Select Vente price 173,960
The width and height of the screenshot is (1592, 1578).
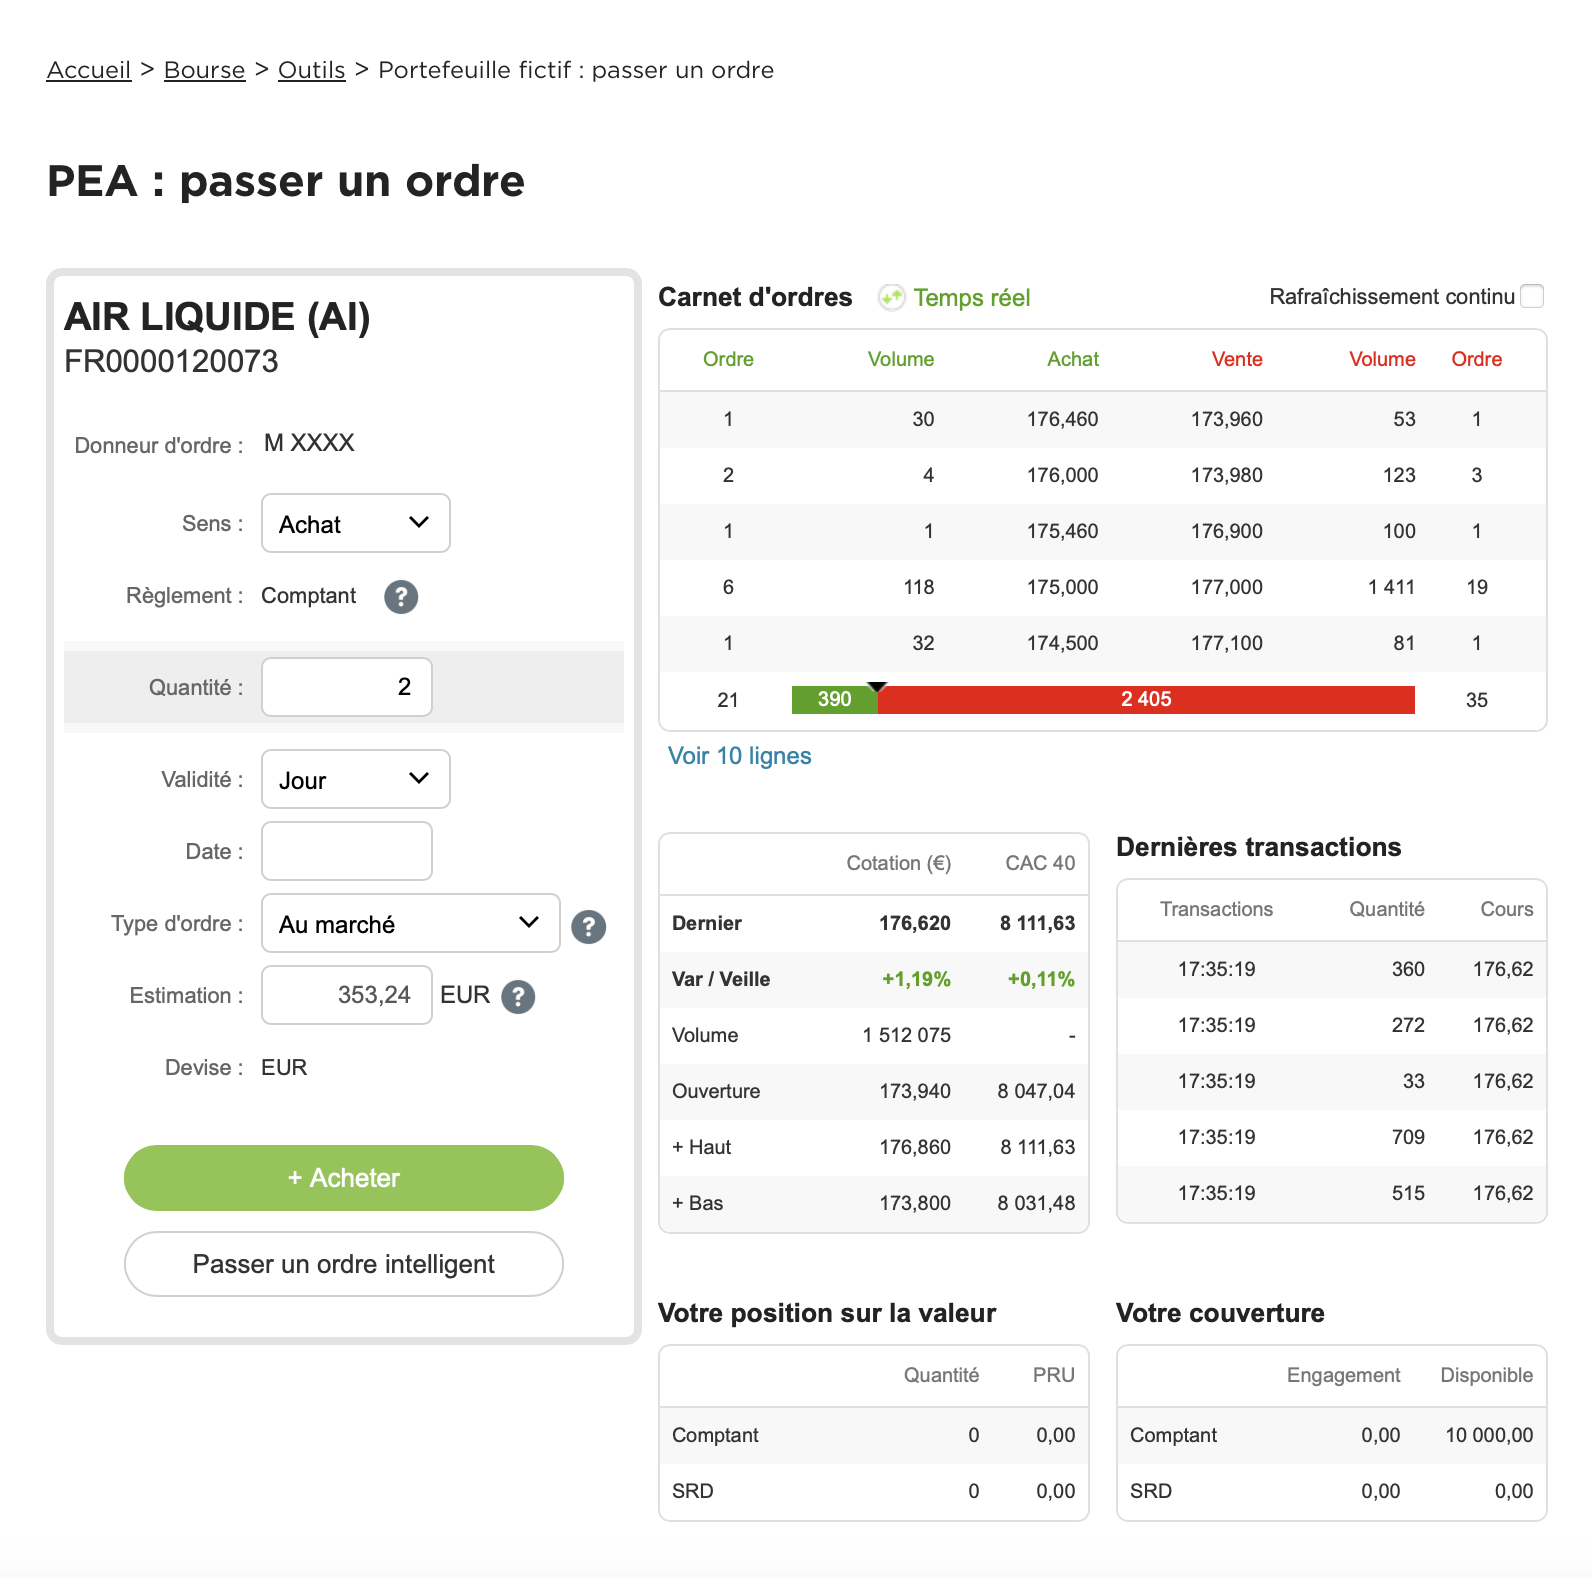pyautogui.click(x=1226, y=419)
